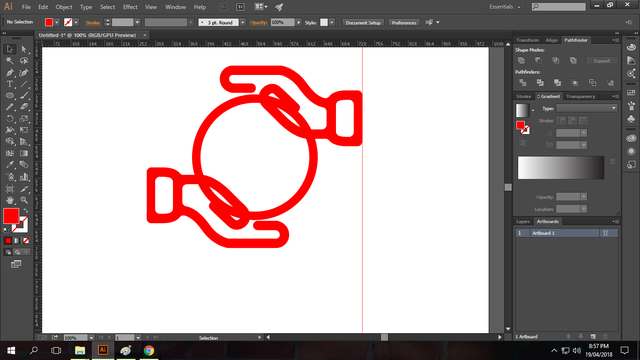The image size is (640, 360).
Task: Choose the Line Segment tool
Action: tap(24, 84)
